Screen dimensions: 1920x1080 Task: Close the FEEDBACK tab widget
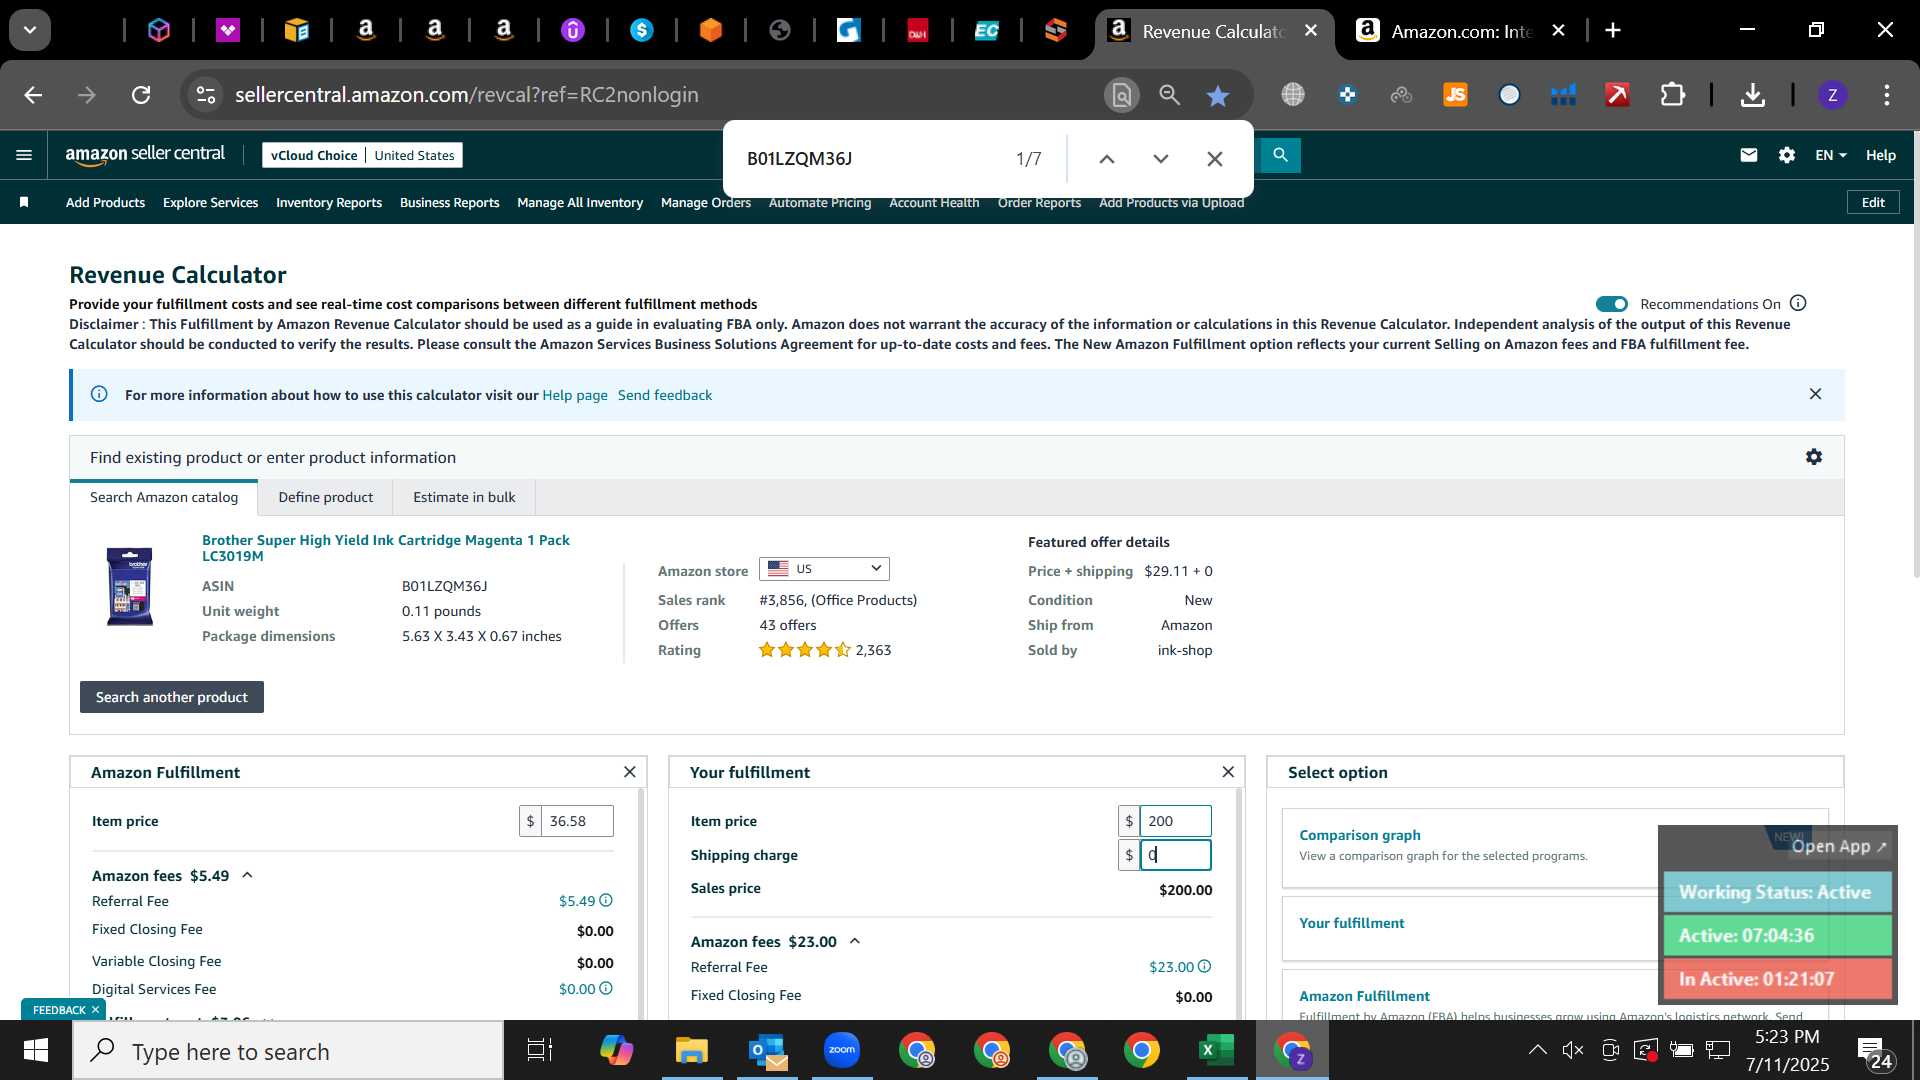[95, 1010]
